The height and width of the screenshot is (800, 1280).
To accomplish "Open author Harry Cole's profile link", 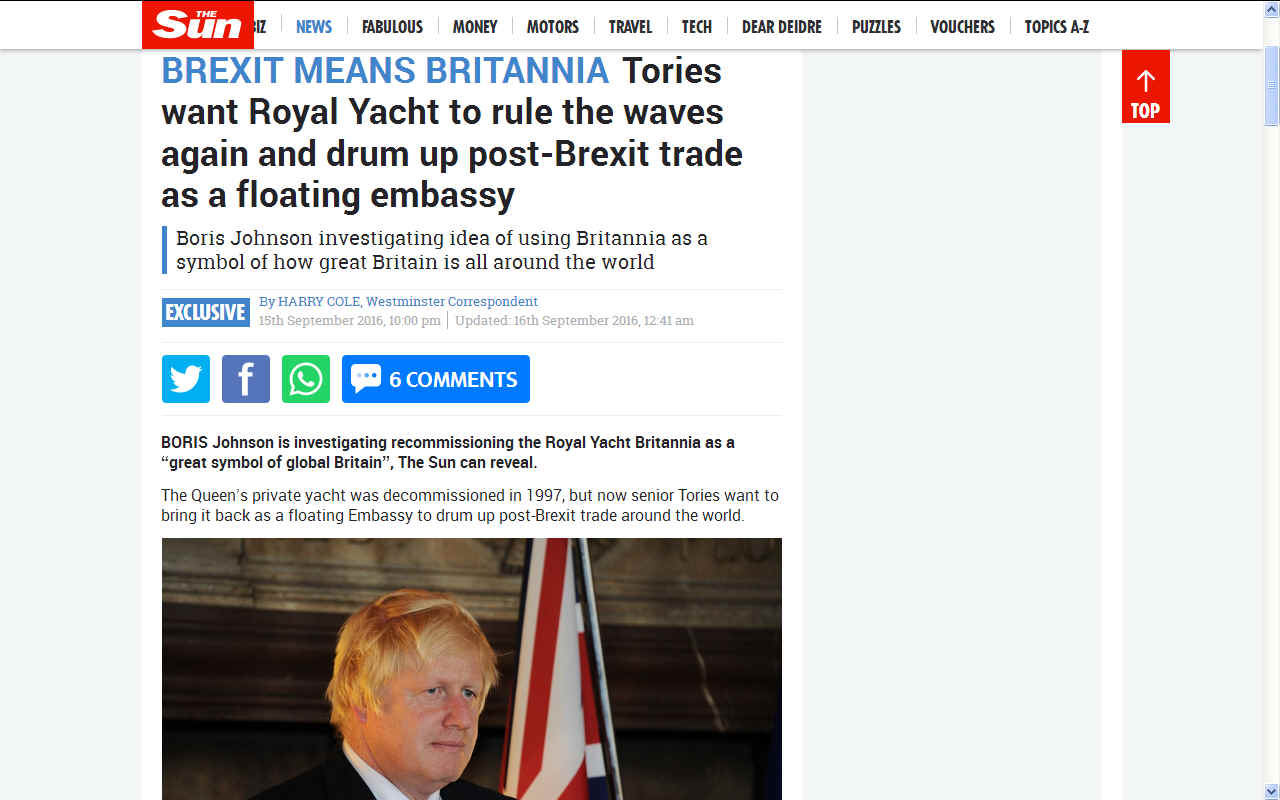I will pyautogui.click(x=319, y=301).
